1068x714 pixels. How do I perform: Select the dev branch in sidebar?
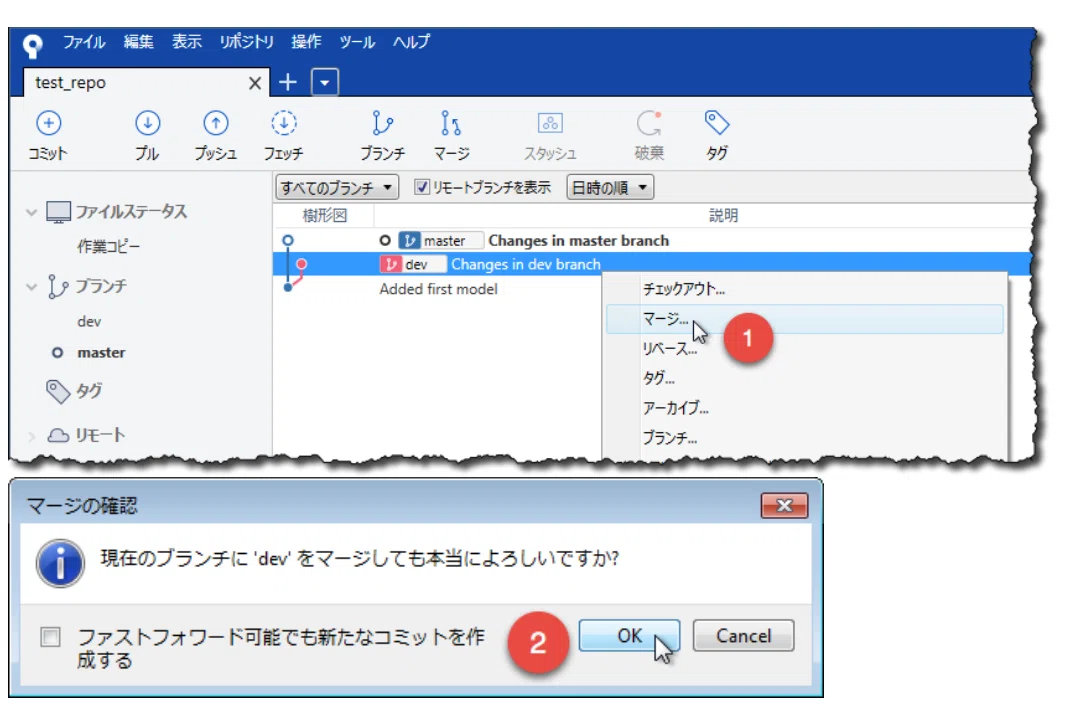pos(89,322)
